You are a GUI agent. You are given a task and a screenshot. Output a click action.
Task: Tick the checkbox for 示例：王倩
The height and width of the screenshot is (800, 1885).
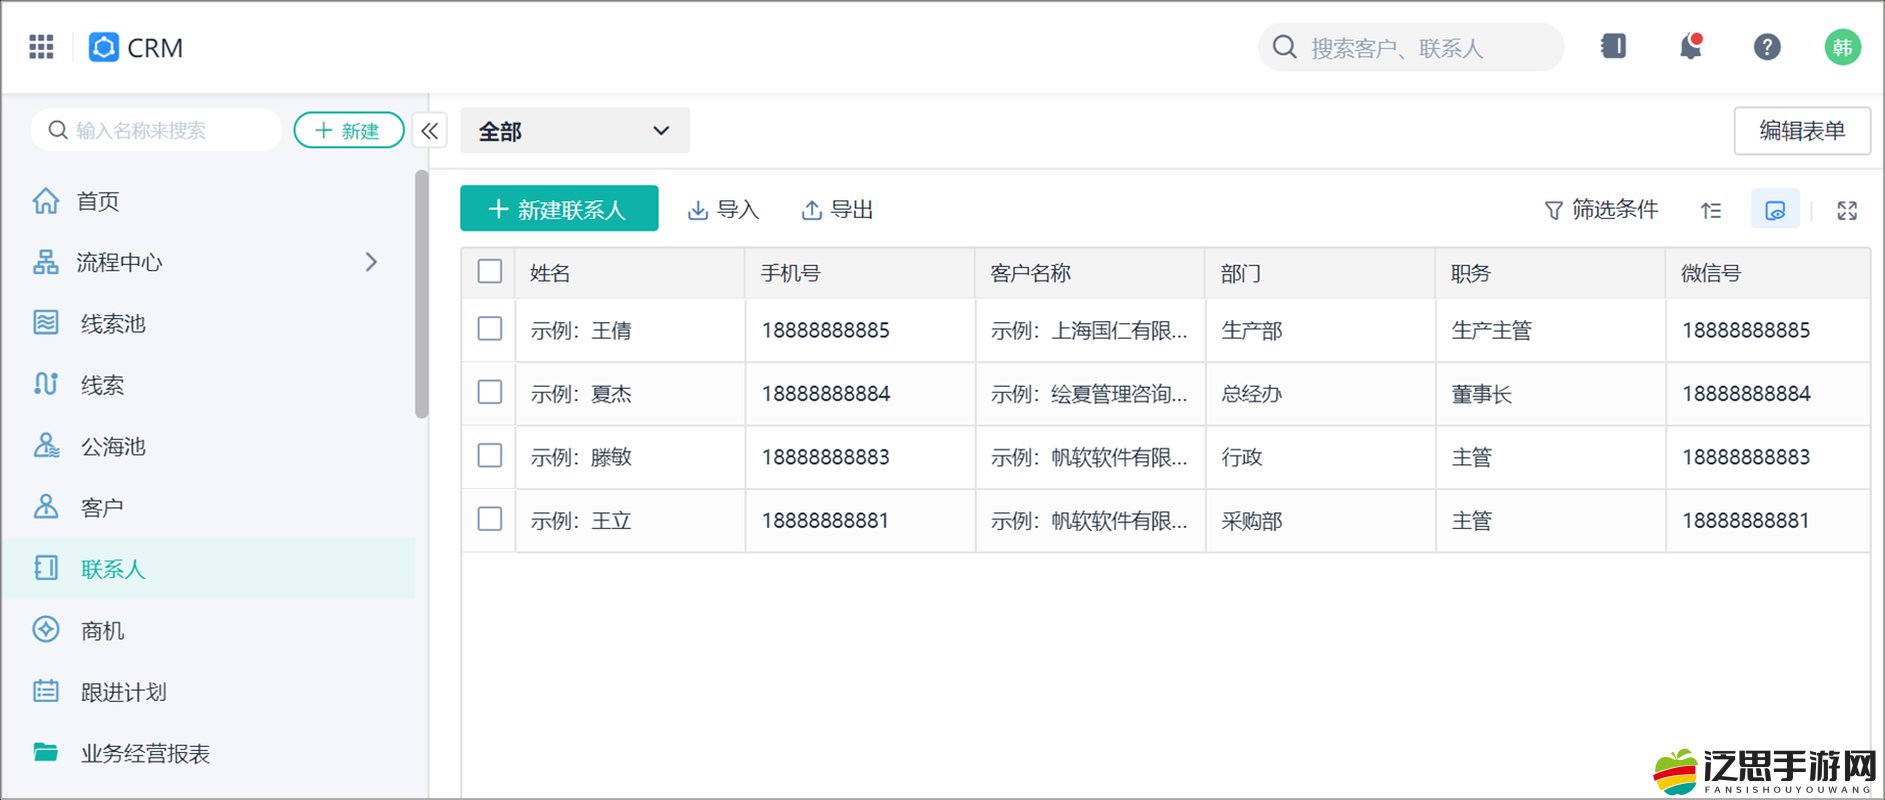[x=490, y=329]
